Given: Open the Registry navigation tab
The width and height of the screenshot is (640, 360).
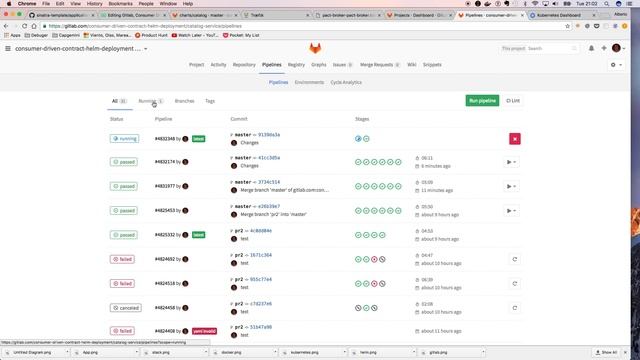Looking at the screenshot, I should click(x=296, y=65).
